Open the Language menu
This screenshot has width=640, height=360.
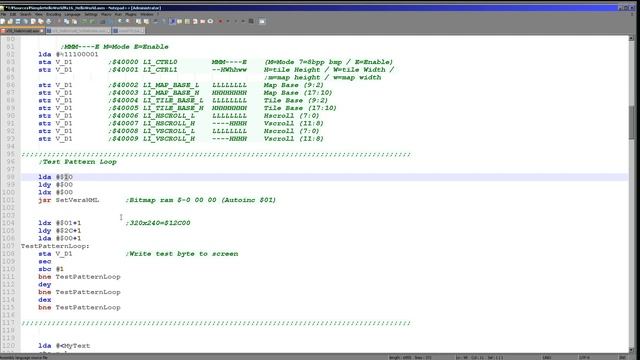pyautogui.click(x=73, y=14)
